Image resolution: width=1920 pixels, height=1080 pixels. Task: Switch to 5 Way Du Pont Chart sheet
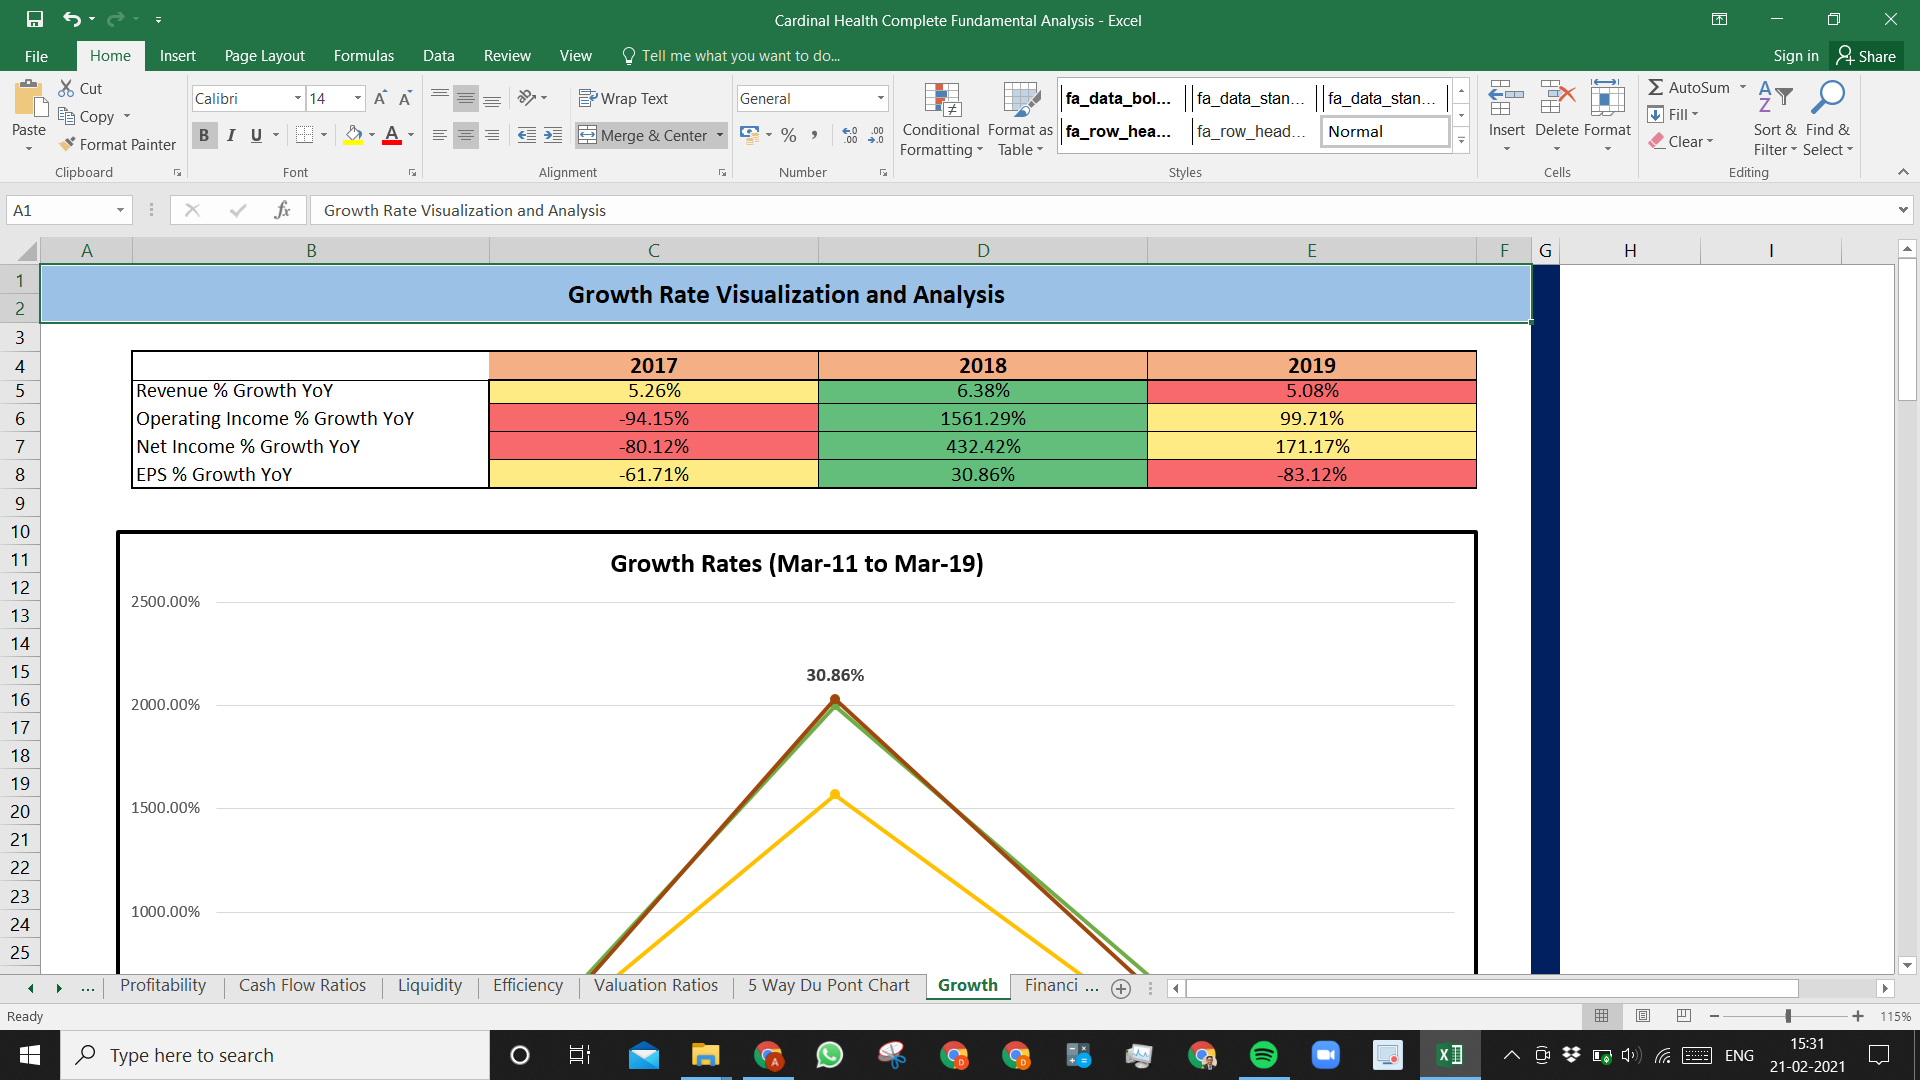pos(829,986)
